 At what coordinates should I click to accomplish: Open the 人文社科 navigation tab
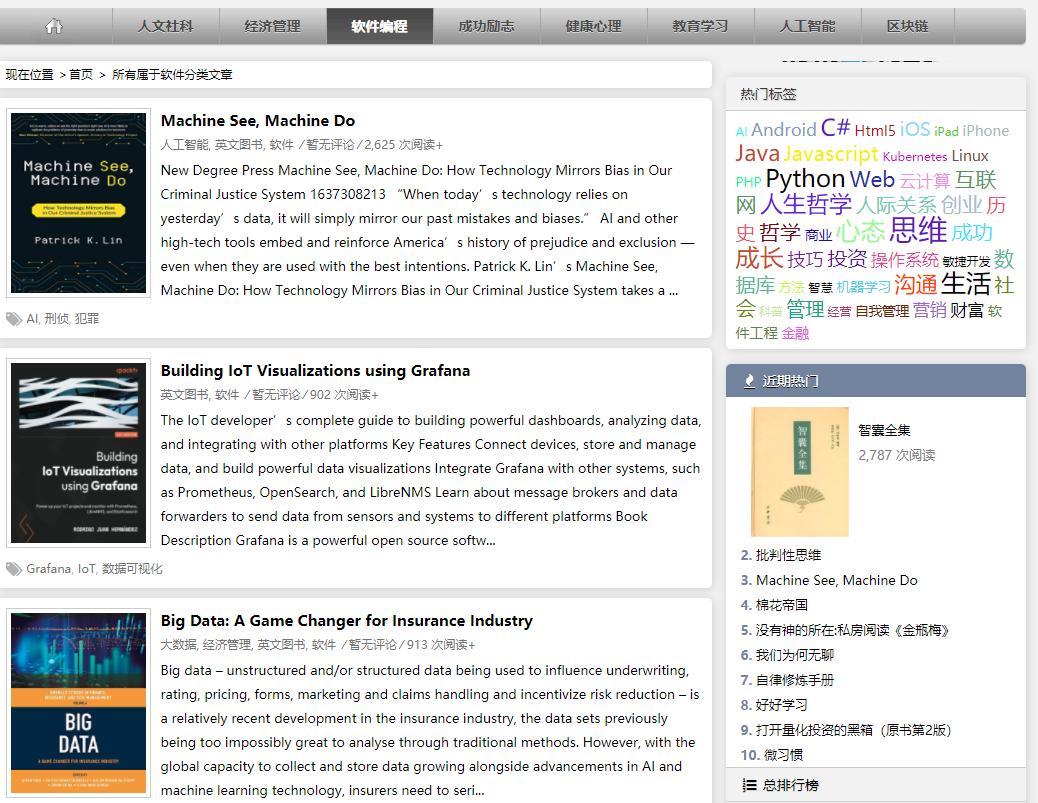[x=165, y=26]
